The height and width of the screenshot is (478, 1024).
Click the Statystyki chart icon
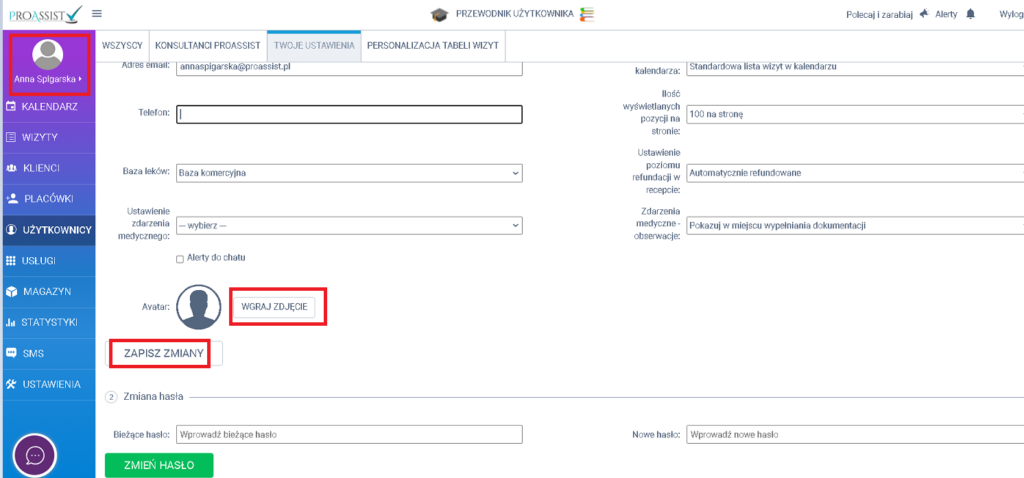(11, 322)
